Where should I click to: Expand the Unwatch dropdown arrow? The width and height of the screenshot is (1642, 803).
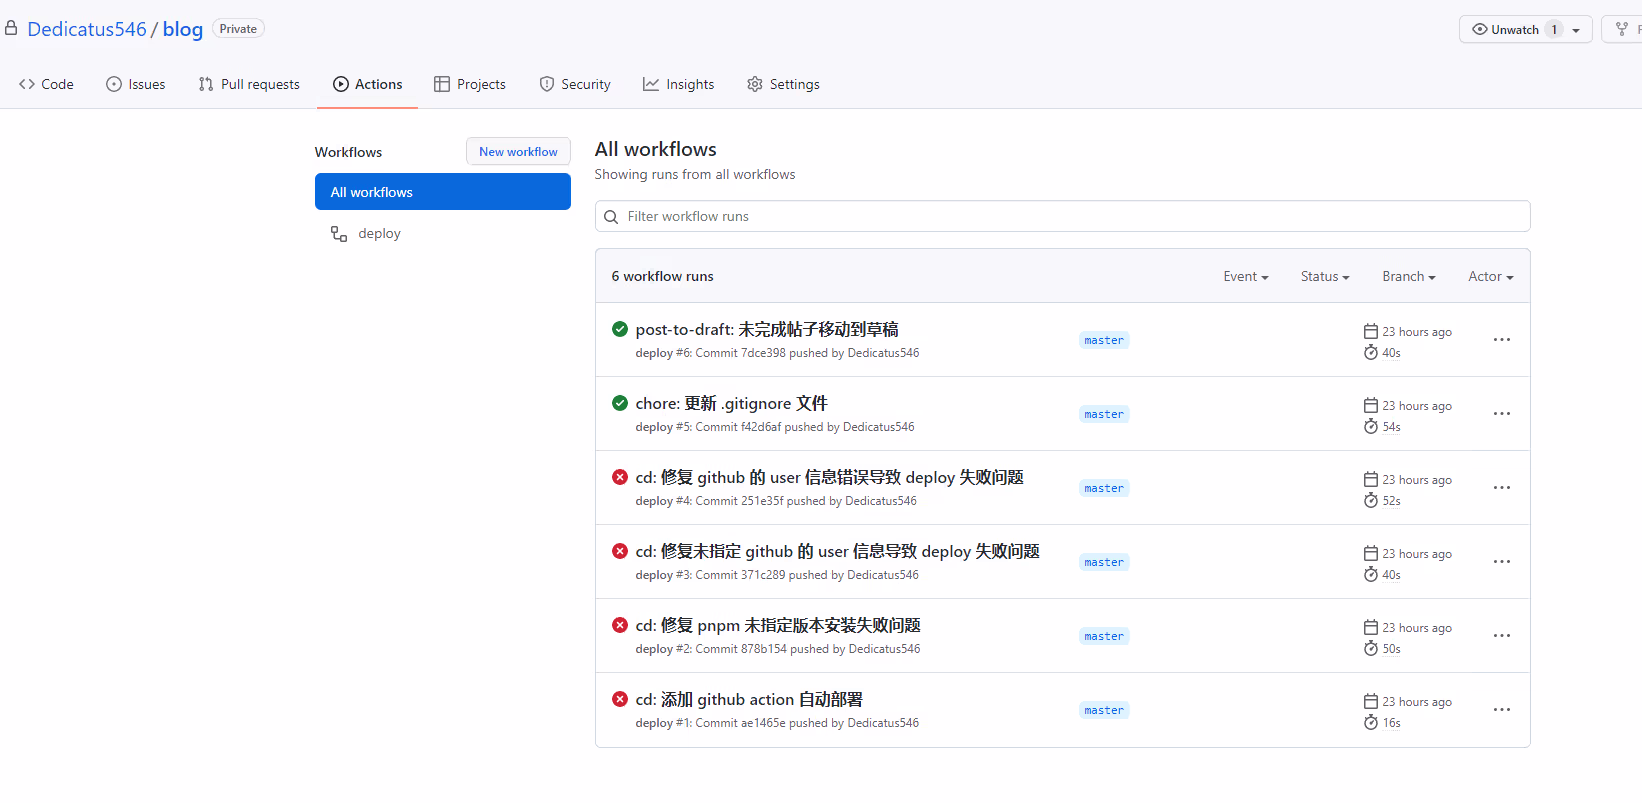tap(1576, 30)
